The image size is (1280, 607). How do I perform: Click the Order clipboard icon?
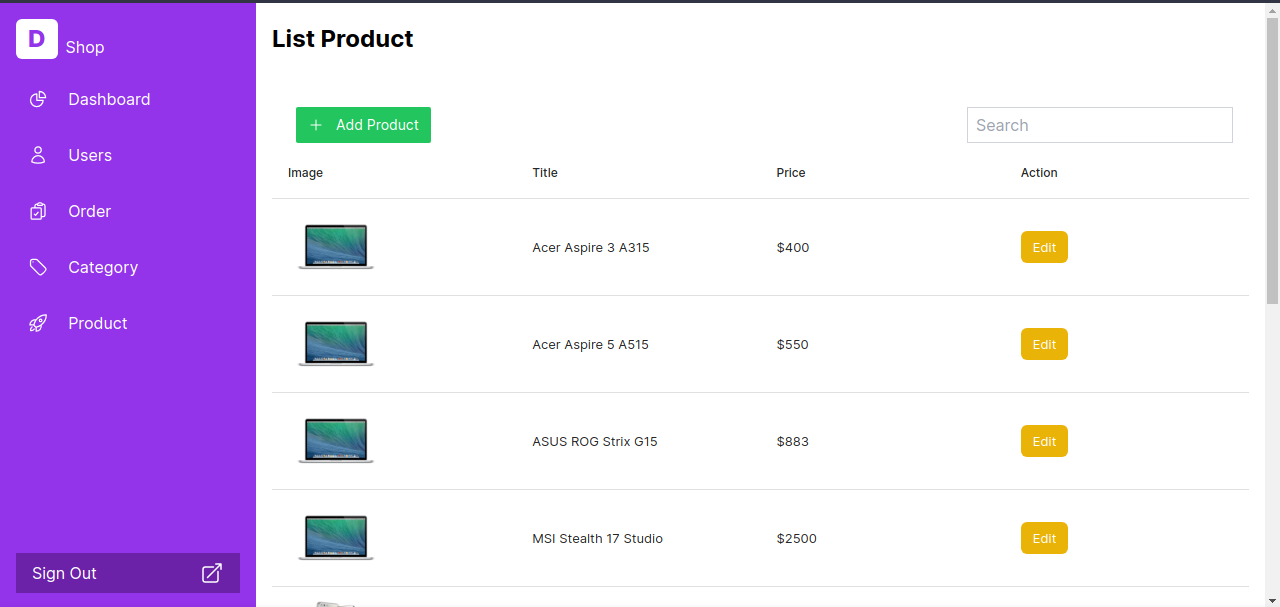point(38,211)
